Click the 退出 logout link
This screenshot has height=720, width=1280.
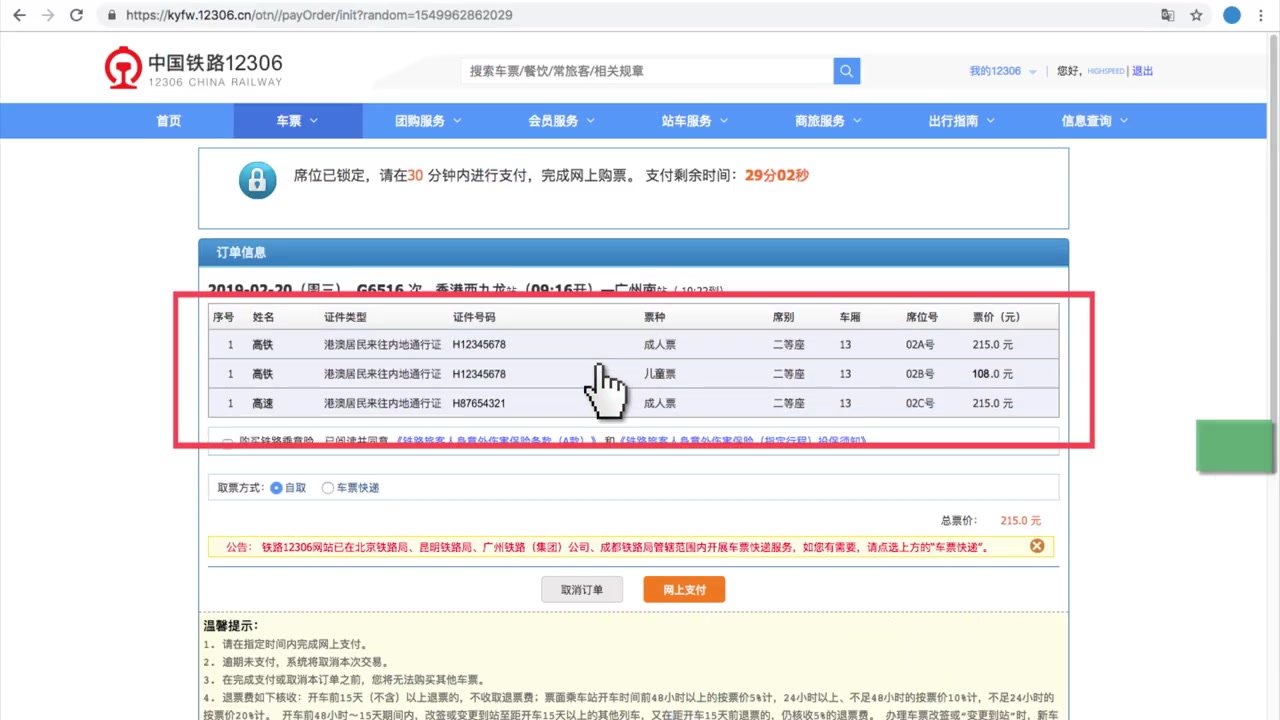(1142, 71)
